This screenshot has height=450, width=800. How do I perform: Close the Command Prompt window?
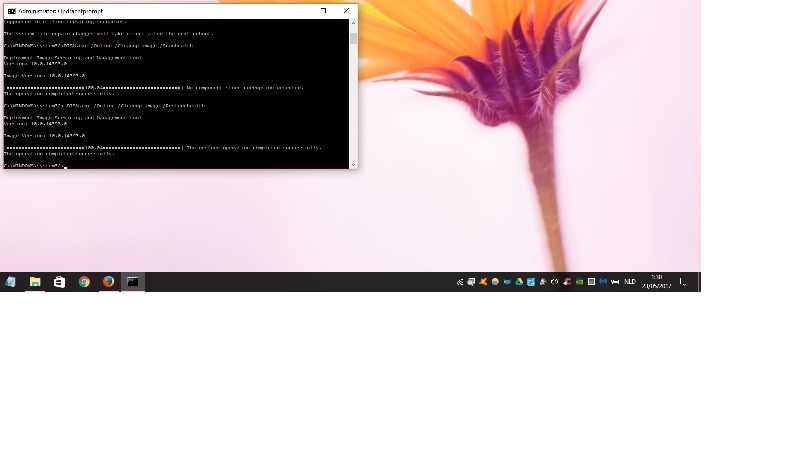[346, 11]
